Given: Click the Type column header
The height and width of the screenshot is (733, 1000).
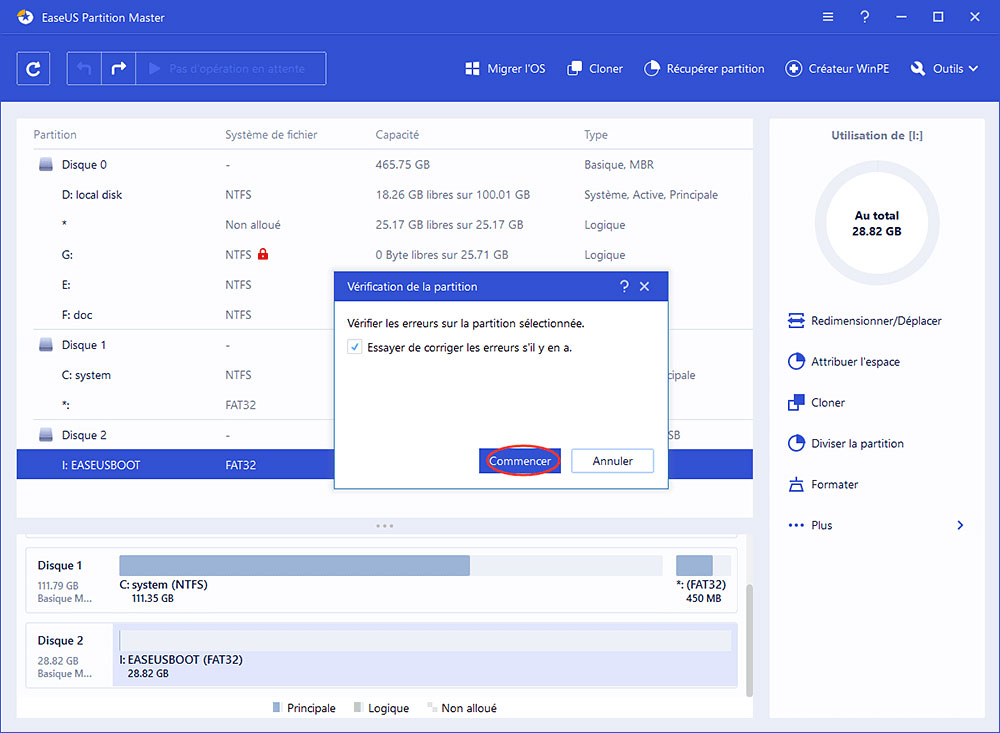Looking at the screenshot, I should click(x=596, y=135).
